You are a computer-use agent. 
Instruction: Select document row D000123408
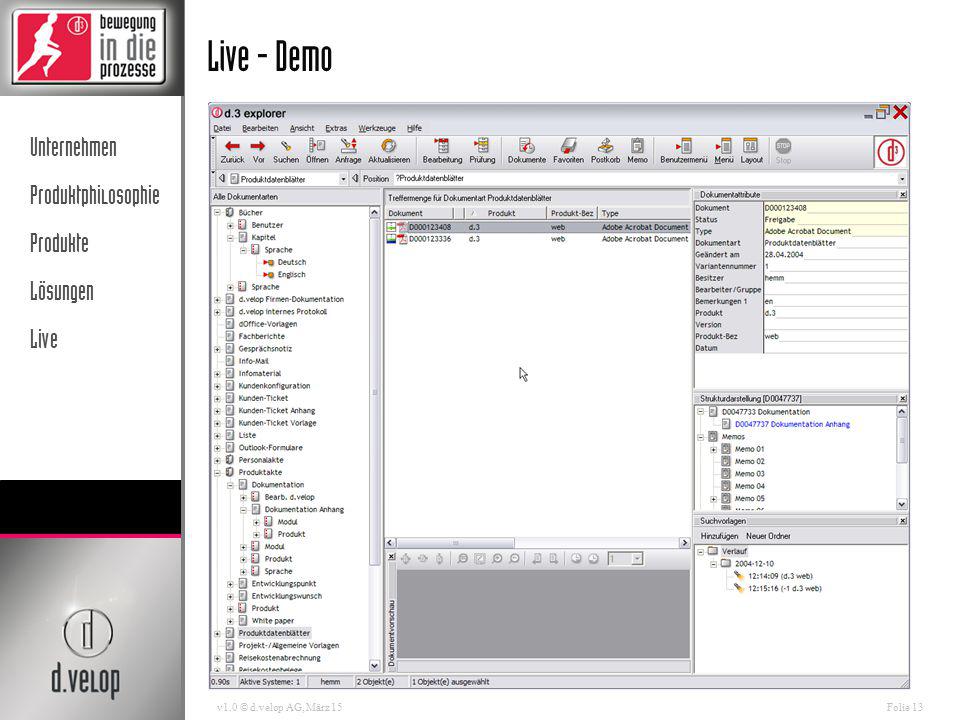538,227
